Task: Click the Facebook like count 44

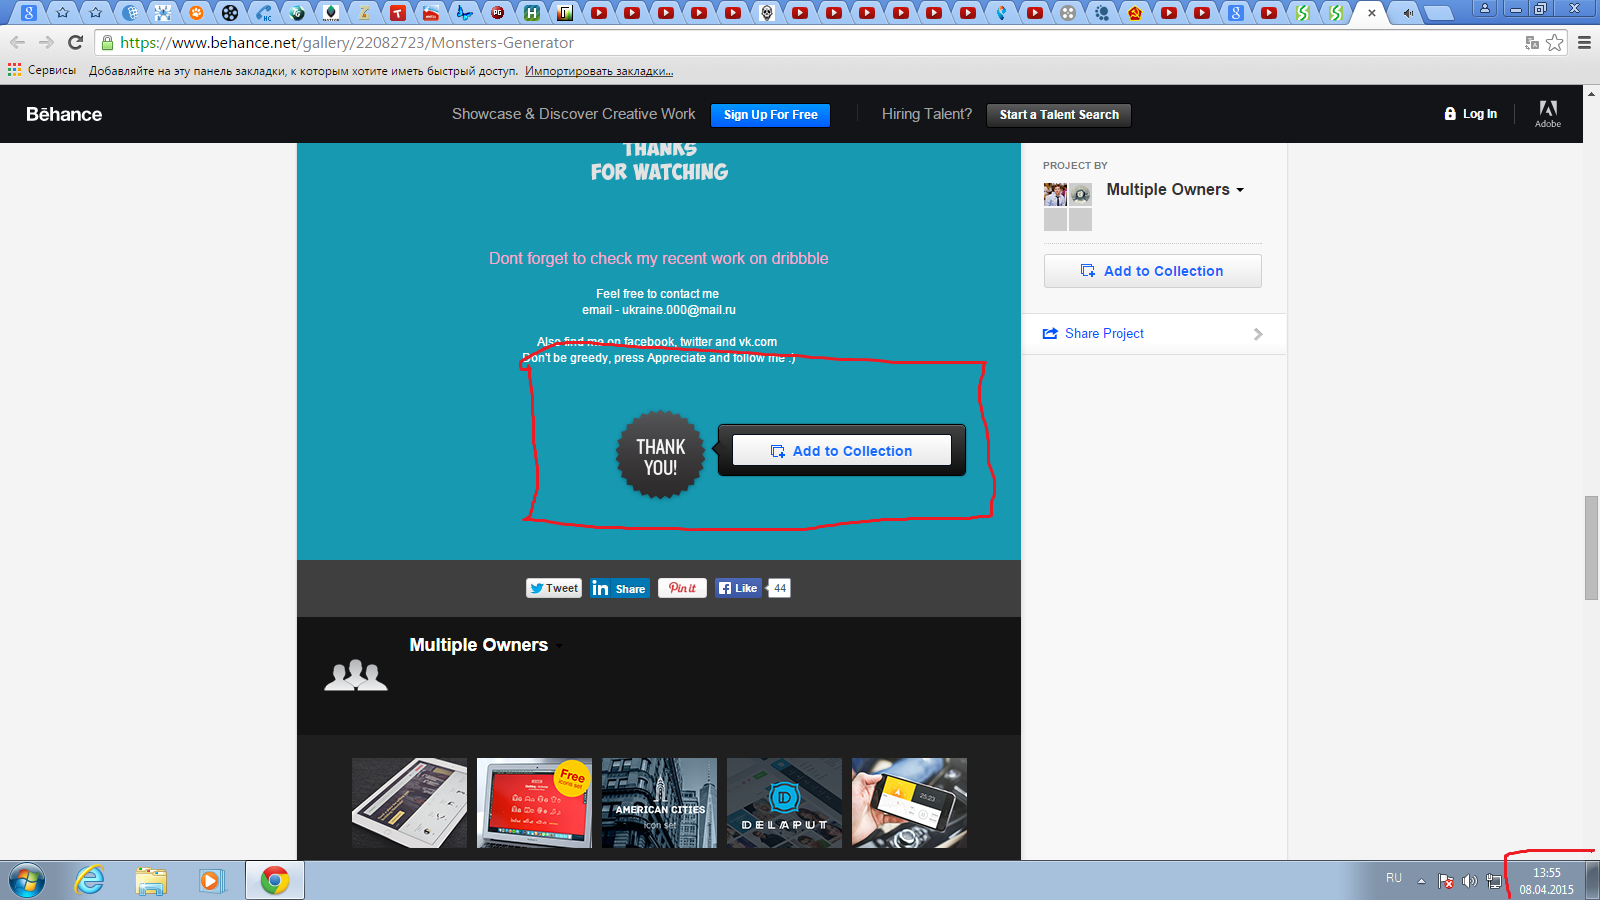Action: 780,588
